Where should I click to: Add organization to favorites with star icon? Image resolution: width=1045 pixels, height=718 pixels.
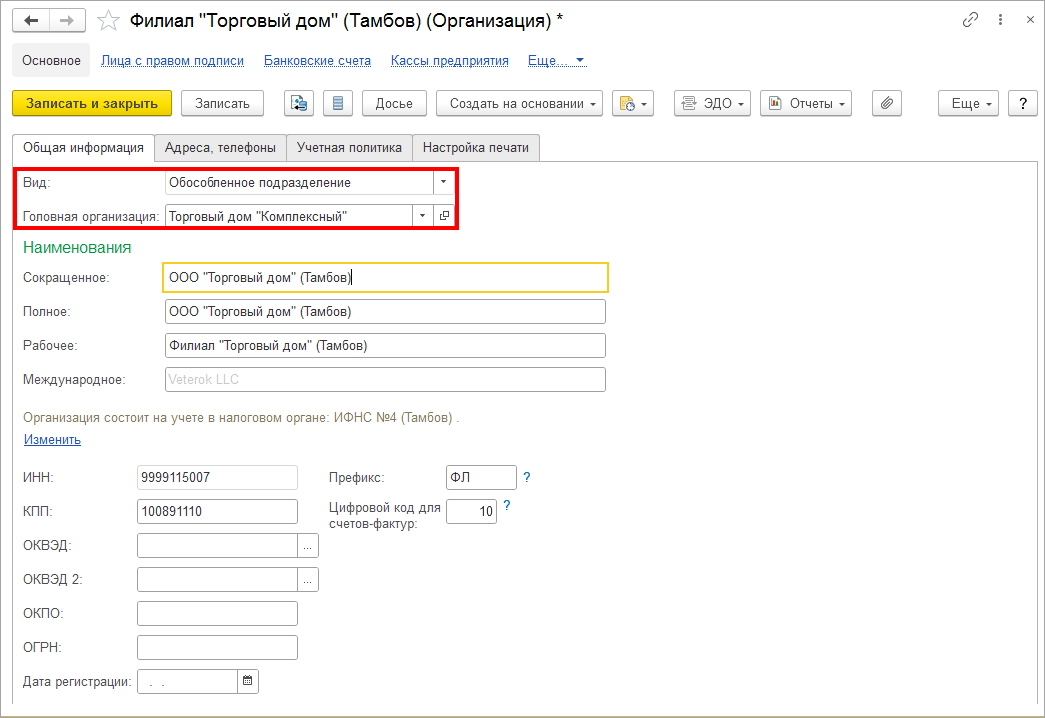(111, 20)
